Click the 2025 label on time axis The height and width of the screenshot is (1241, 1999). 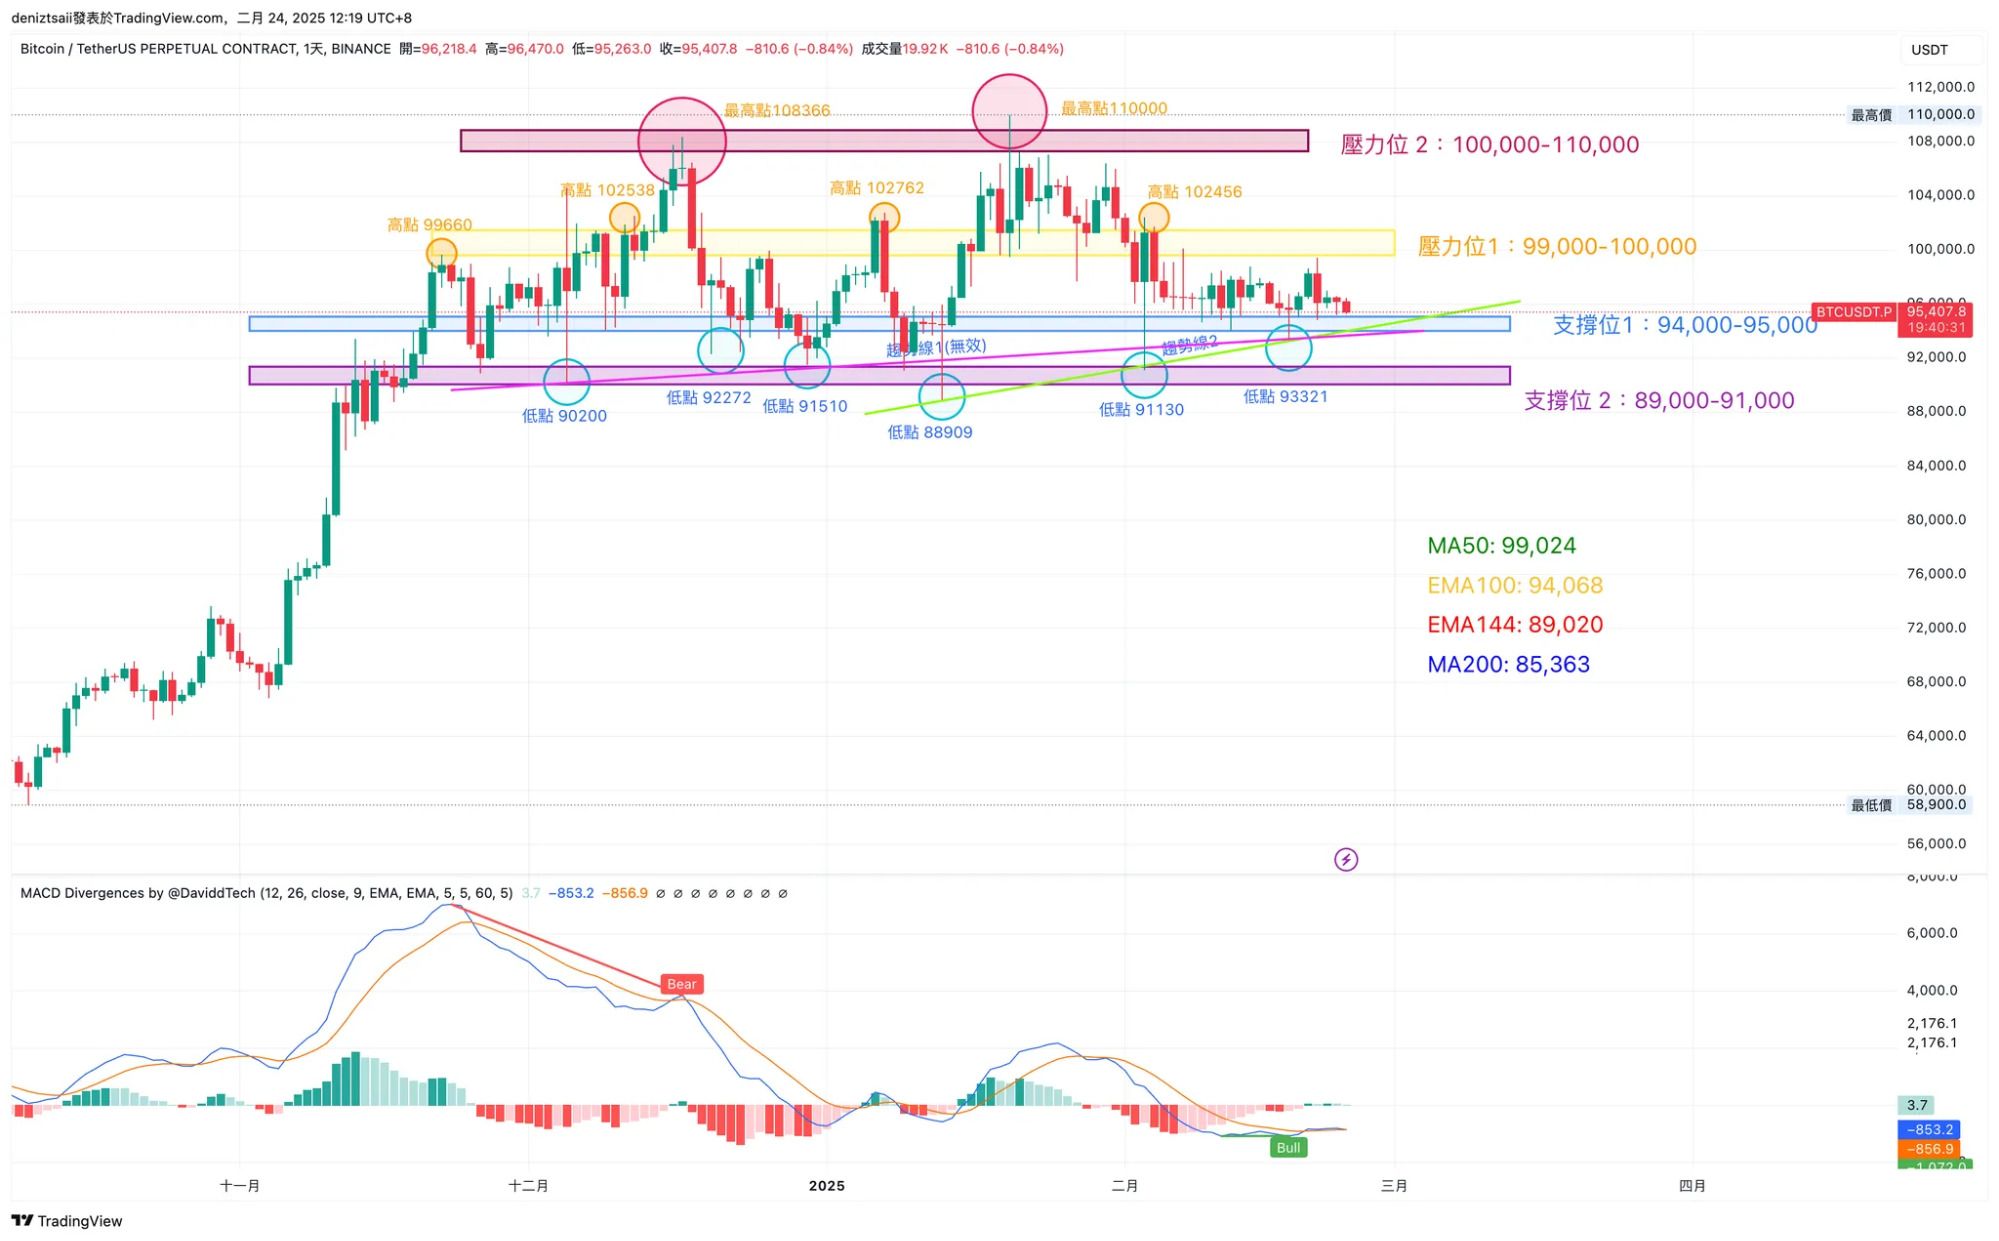coord(826,1186)
